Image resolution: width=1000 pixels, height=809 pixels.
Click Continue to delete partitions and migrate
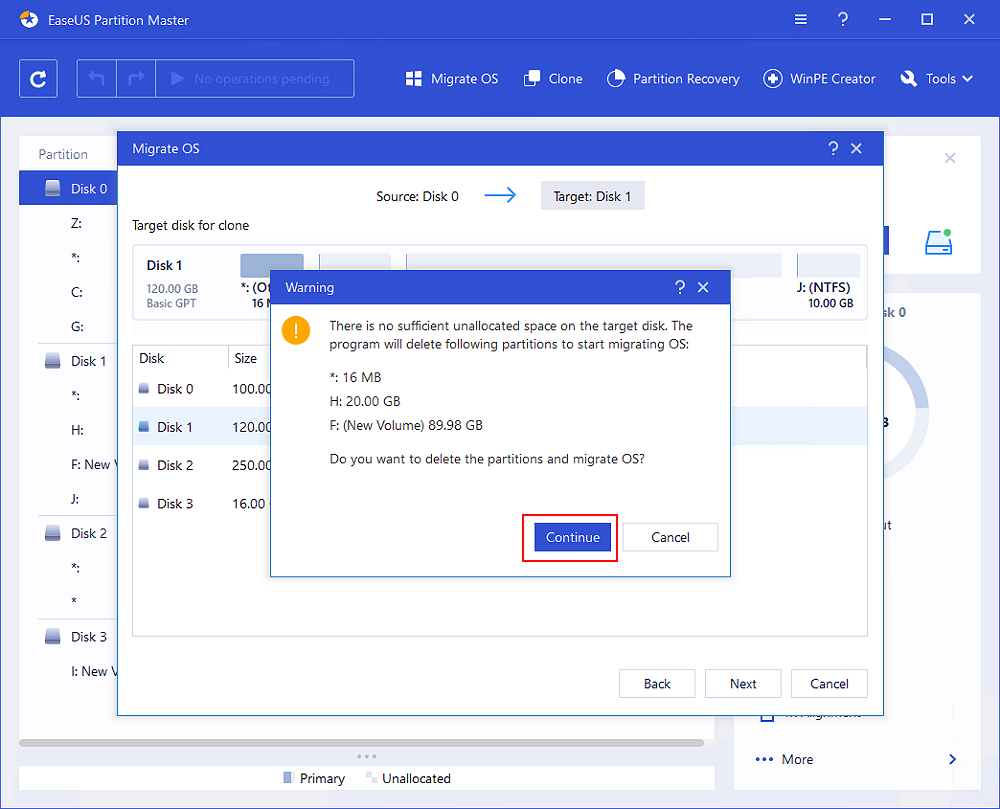pyautogui.click(x=570, y=537)
